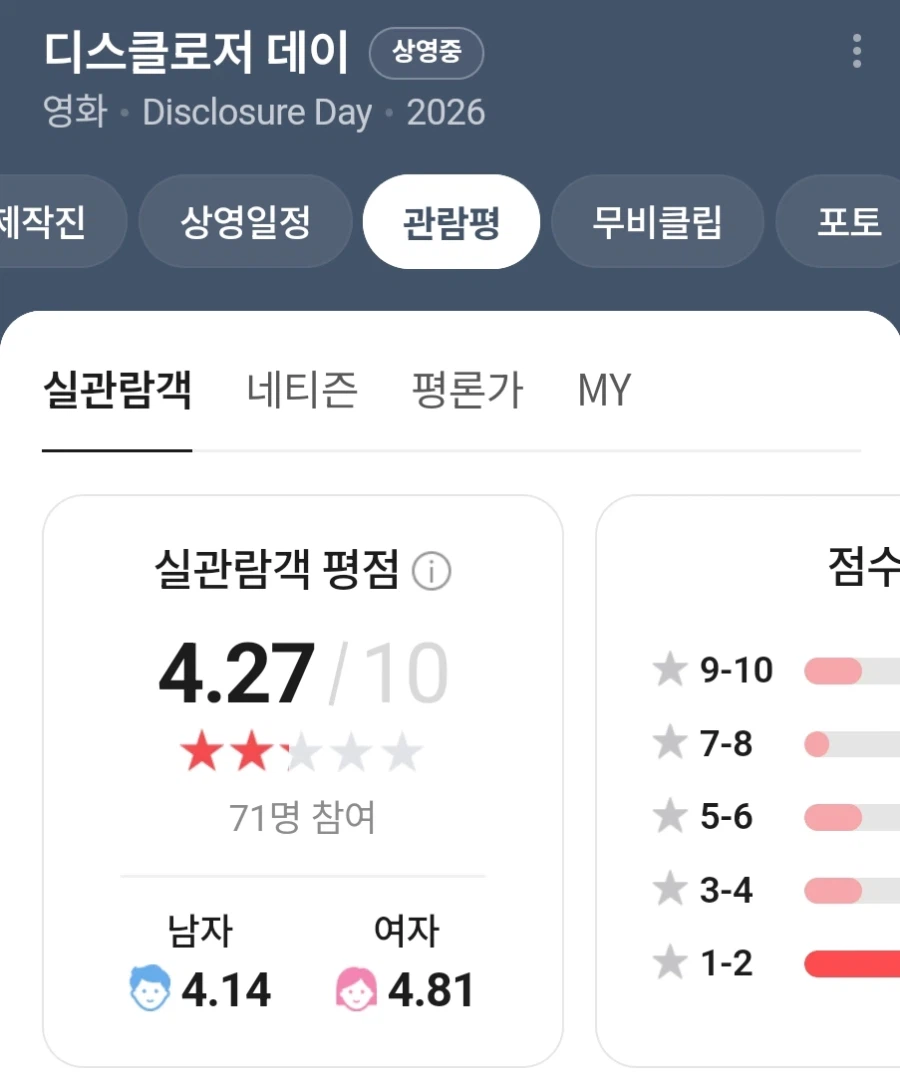Image resolution: width=900 pixels, height=1087 pixels.
Task: Open the 상영일정 tab
Action: point(245,222)
